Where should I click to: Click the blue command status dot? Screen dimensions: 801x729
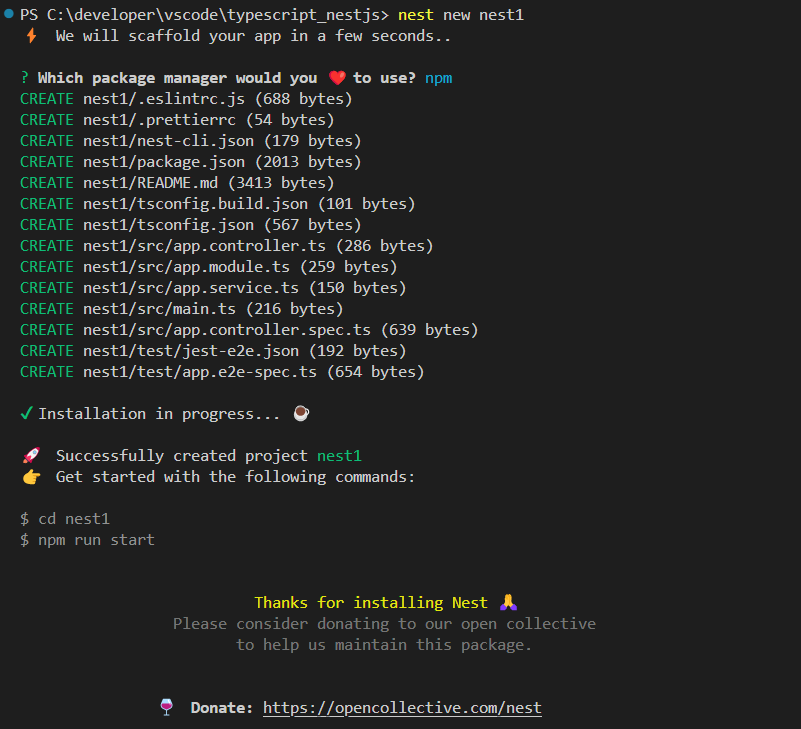pos(9,14)
